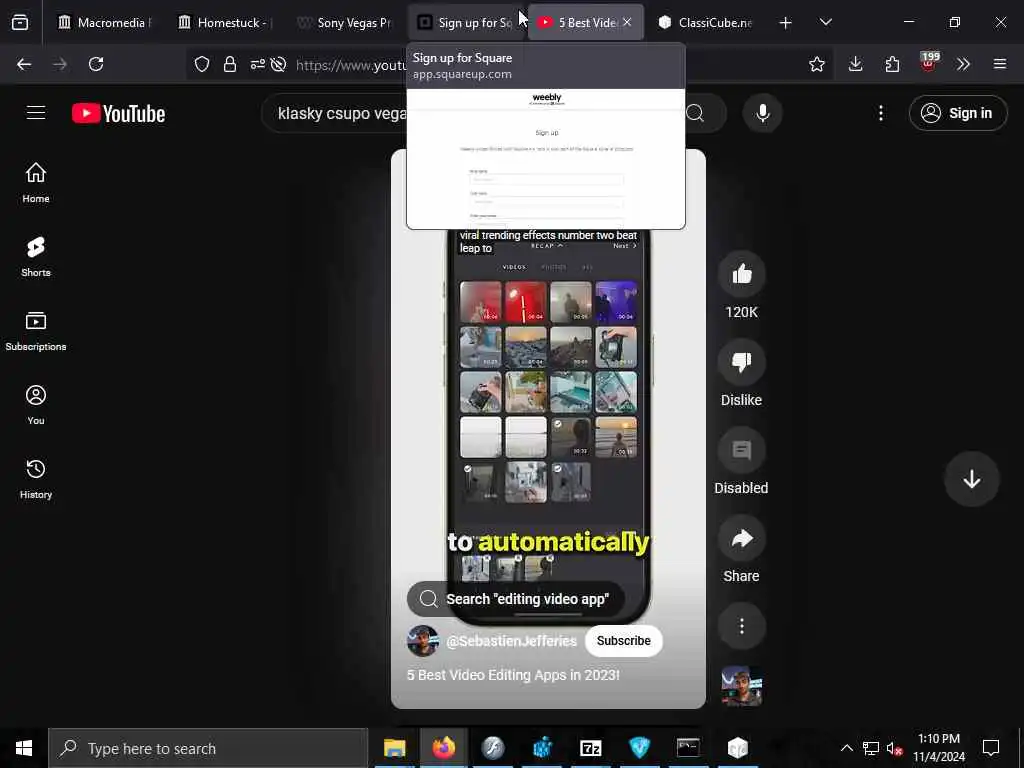Open YouTube settings three-dot menu
The image size is (1024, 768).
pyautogui.click(x=880, y=113)
